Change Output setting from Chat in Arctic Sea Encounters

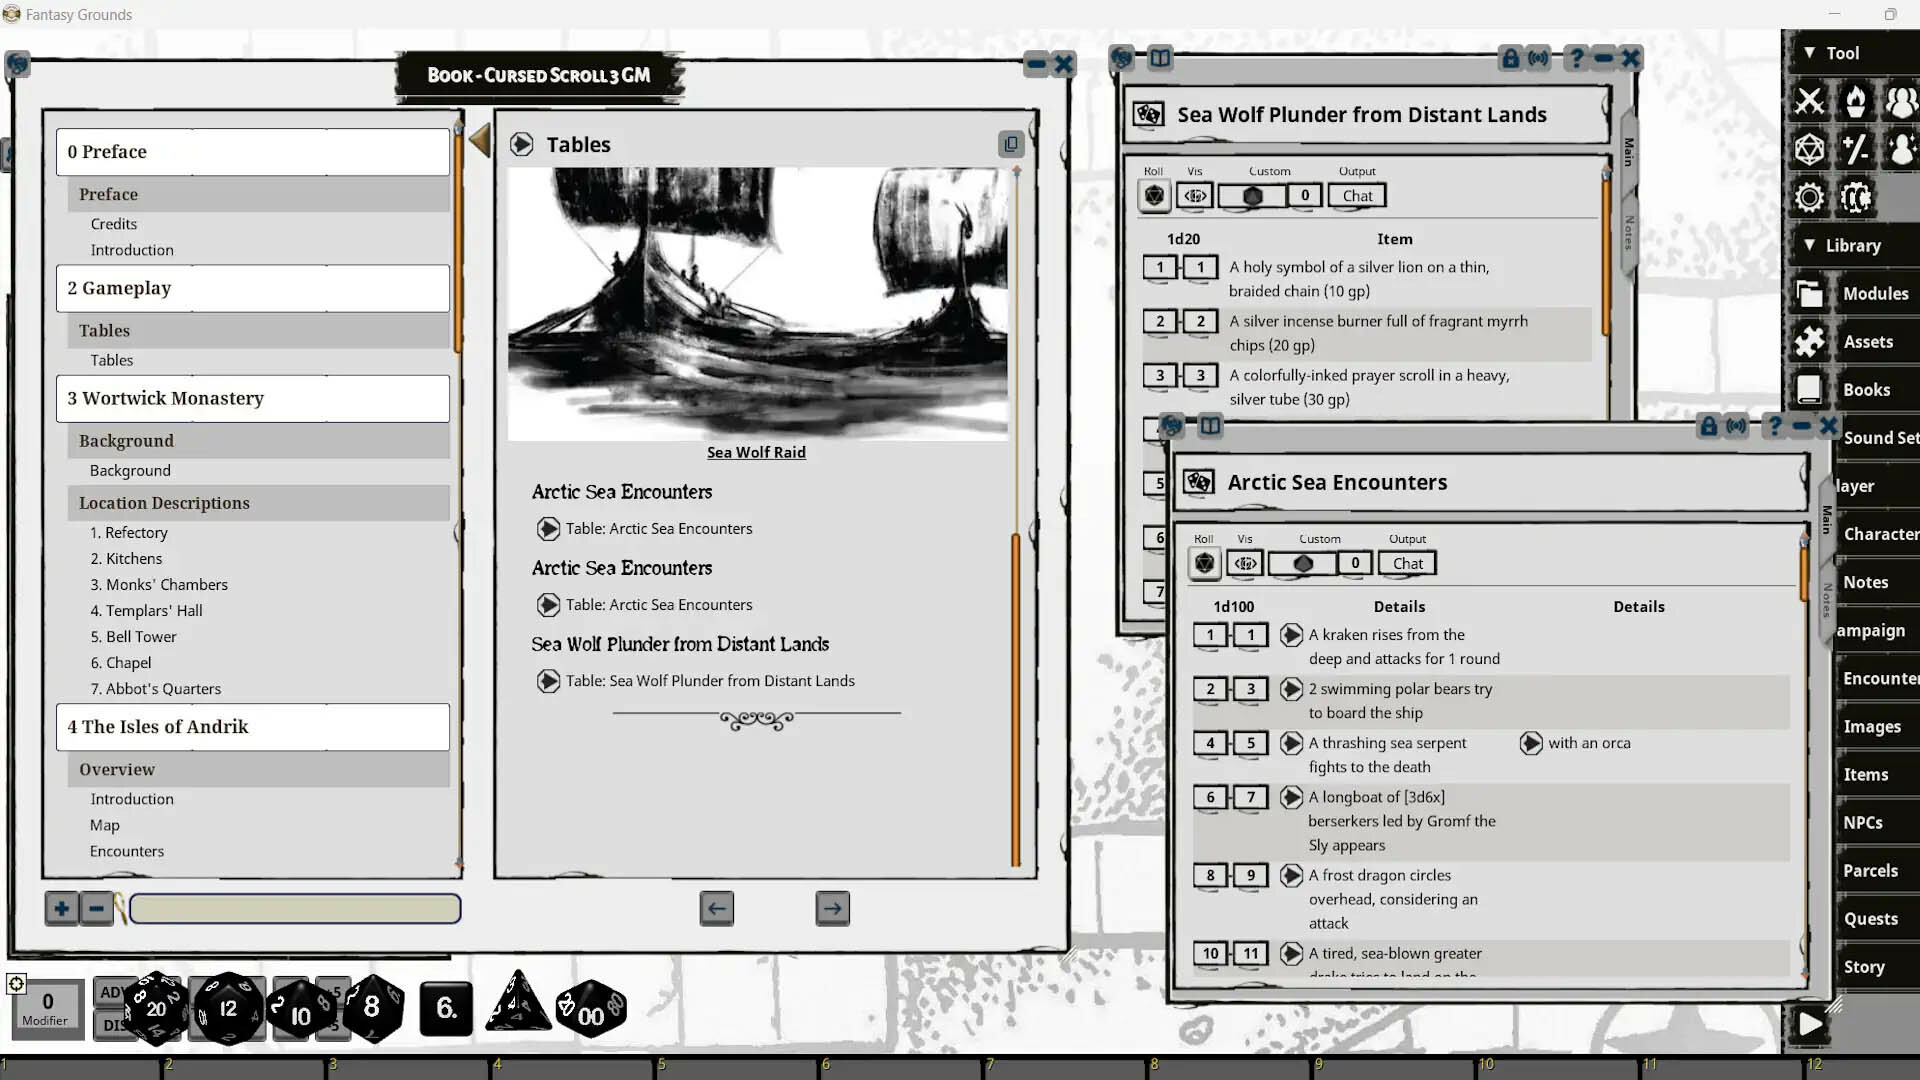(x=1406, y=562)
